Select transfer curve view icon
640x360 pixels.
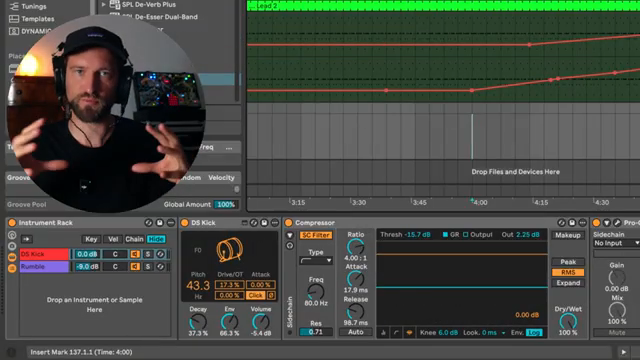pyautogui.click(x=396, y=333)
